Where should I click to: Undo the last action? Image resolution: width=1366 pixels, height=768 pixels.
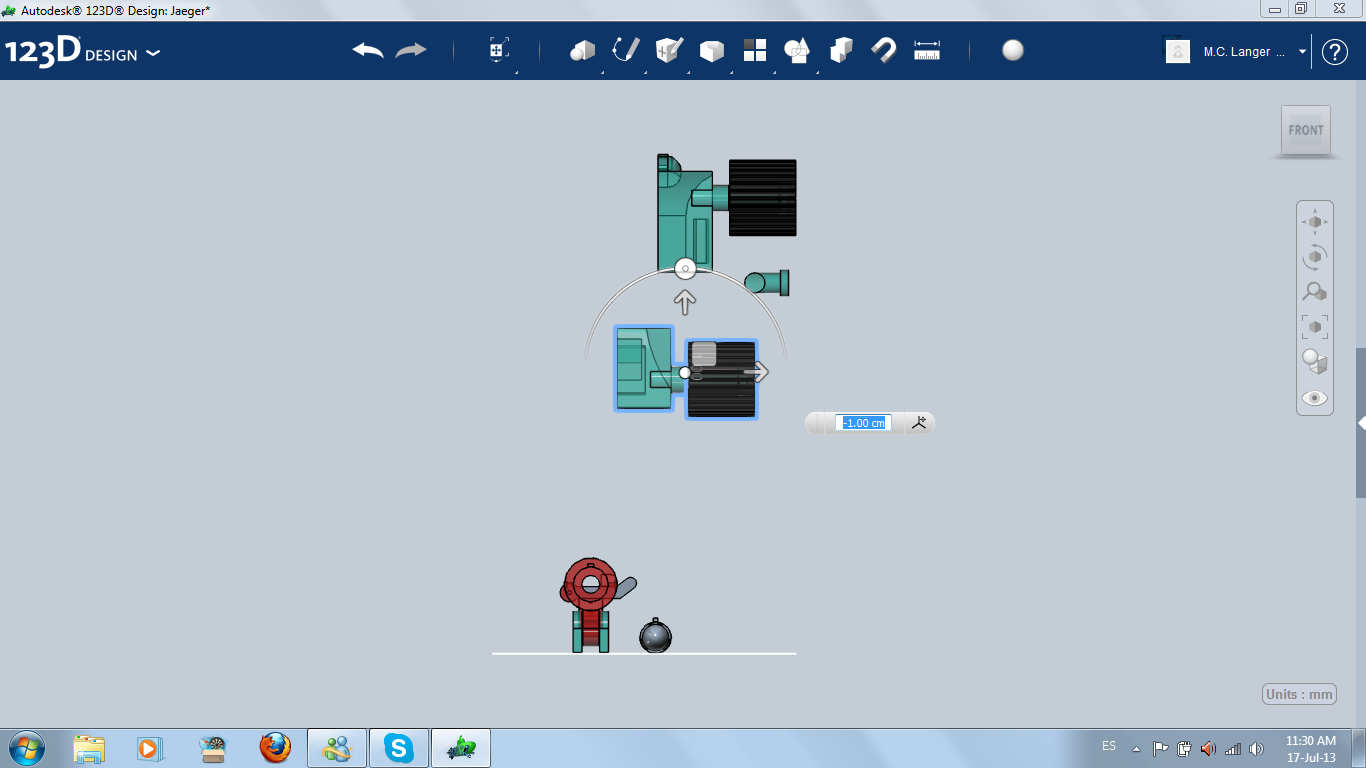[x=368, y=51]
